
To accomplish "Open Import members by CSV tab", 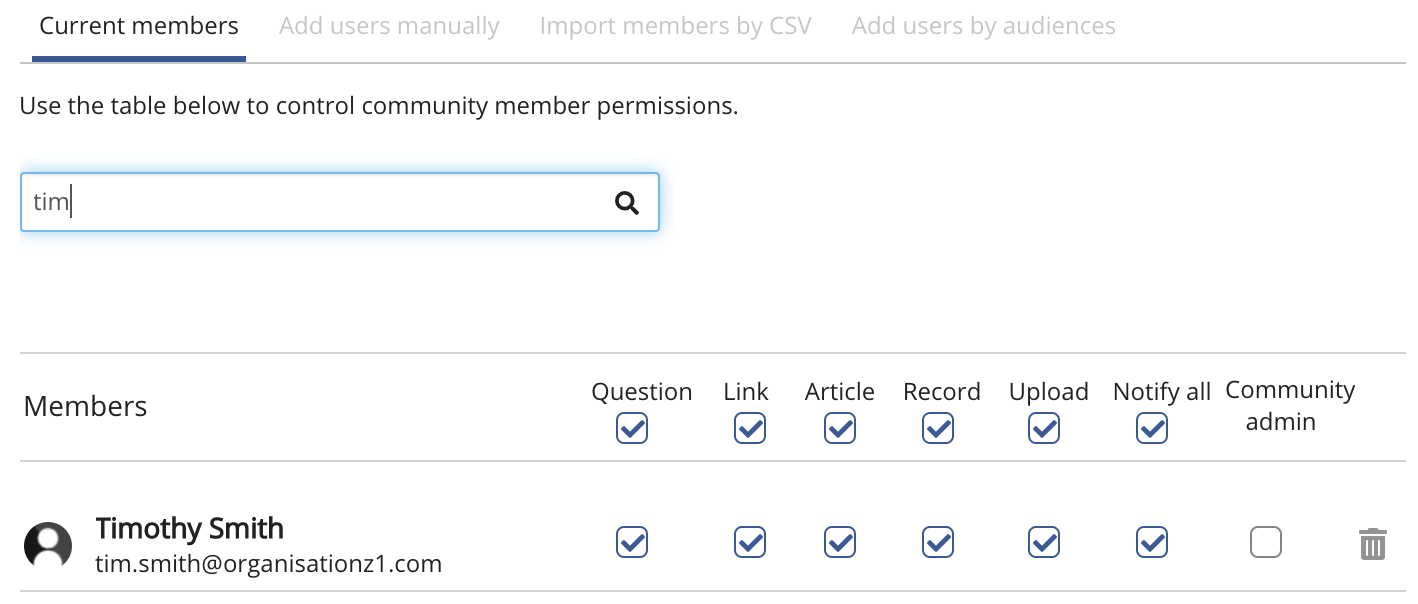I will tap(675, 26).
